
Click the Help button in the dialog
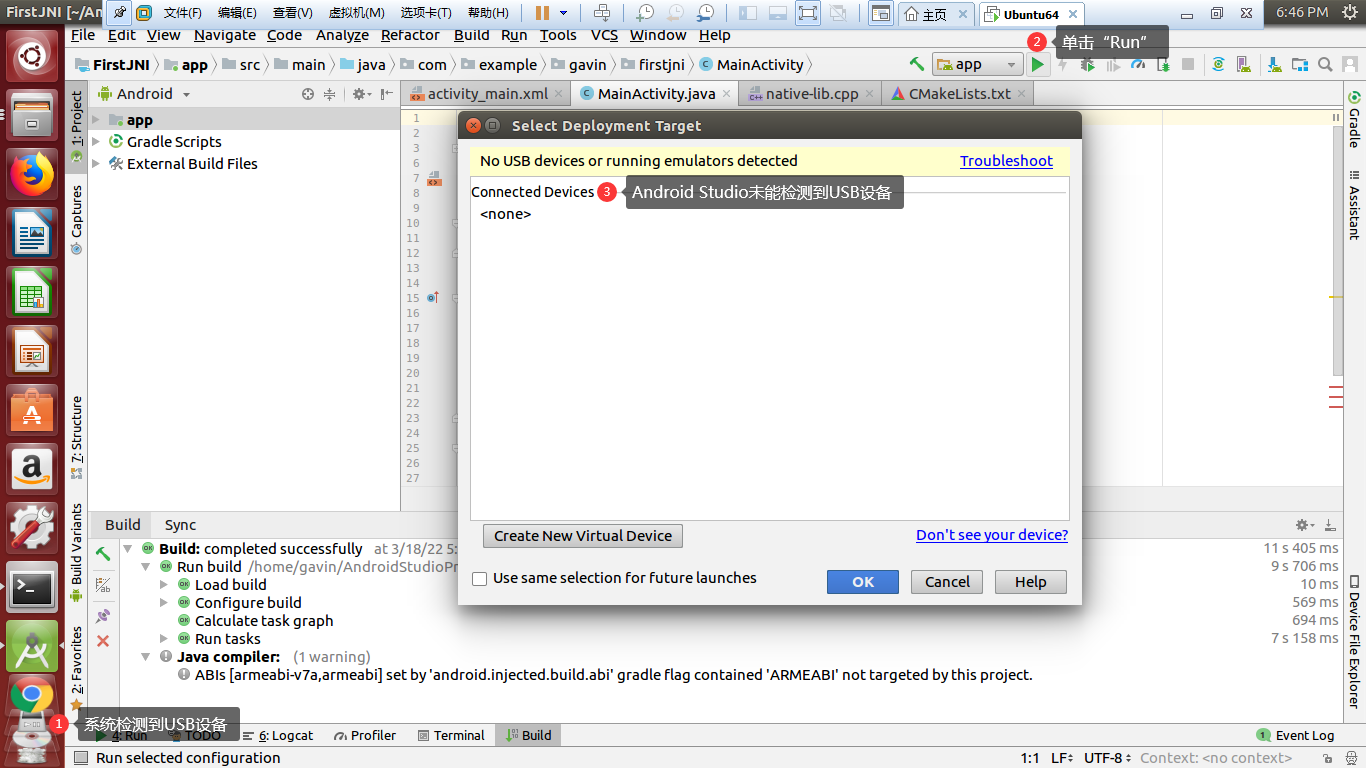[x=1031, y=582]
